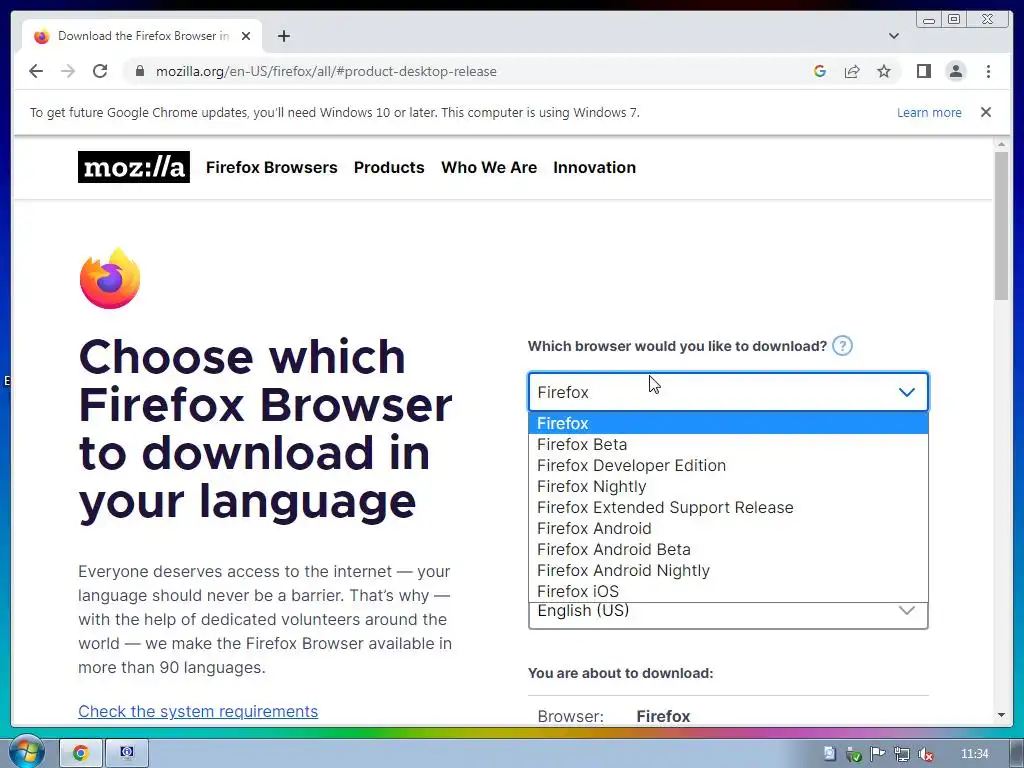Choose Firefox iOS option
Image resolution: width=1024 pixels, height=768 pixels.
[728, 590]
